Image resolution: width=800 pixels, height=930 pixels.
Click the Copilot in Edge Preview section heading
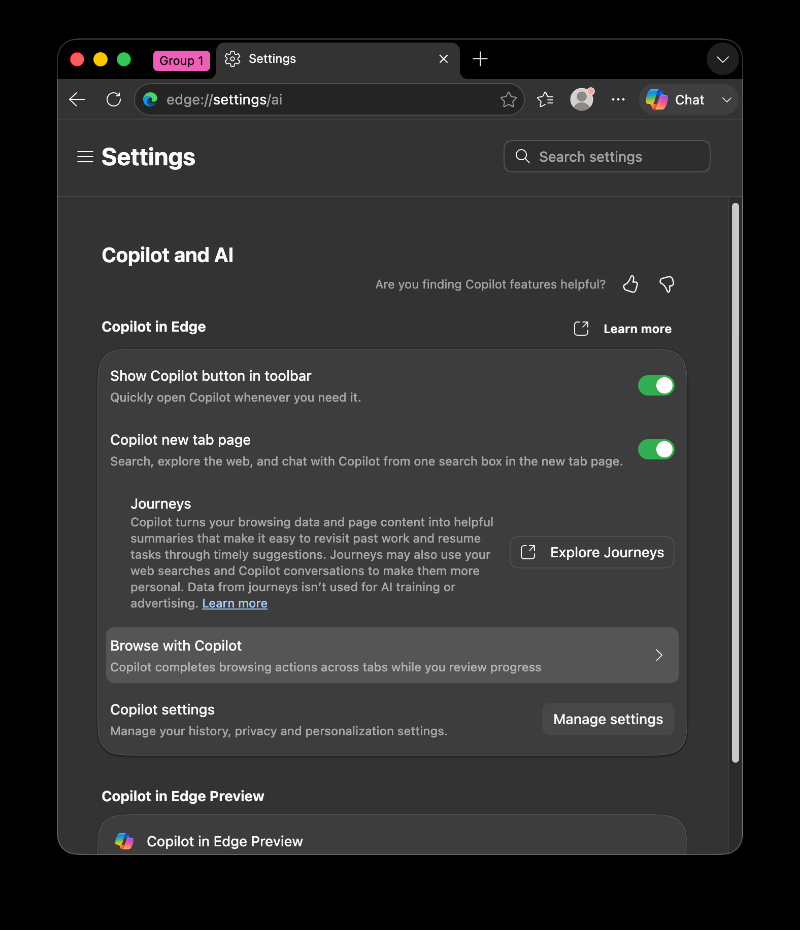click(x=183, y=796)
